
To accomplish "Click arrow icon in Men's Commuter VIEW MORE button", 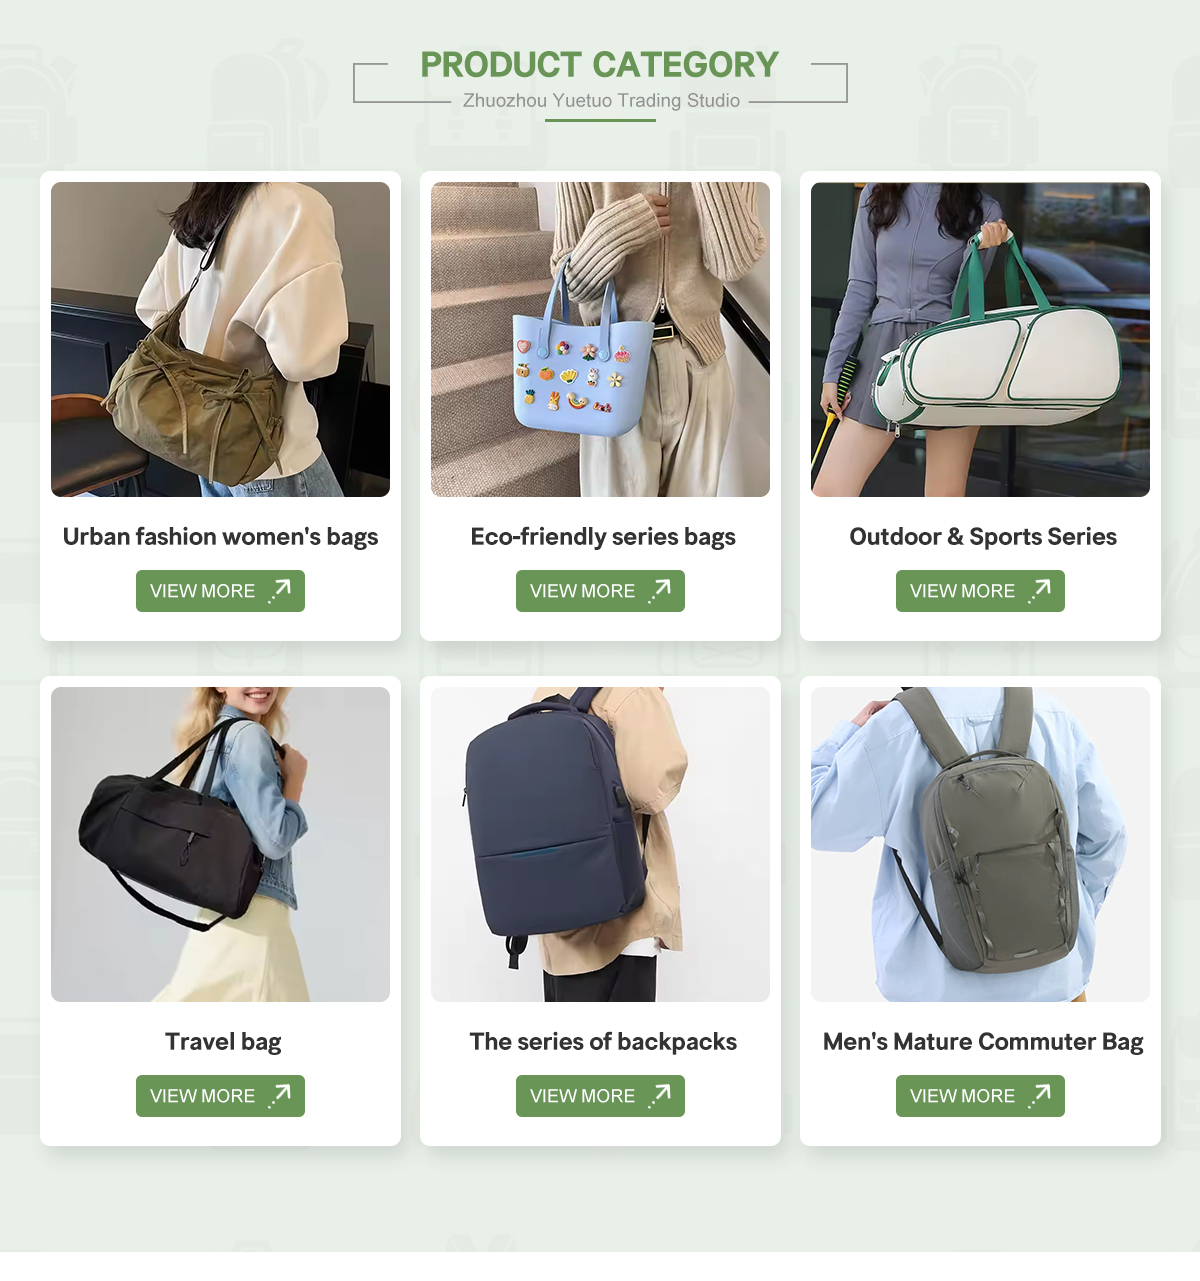I will 1040,1095.
